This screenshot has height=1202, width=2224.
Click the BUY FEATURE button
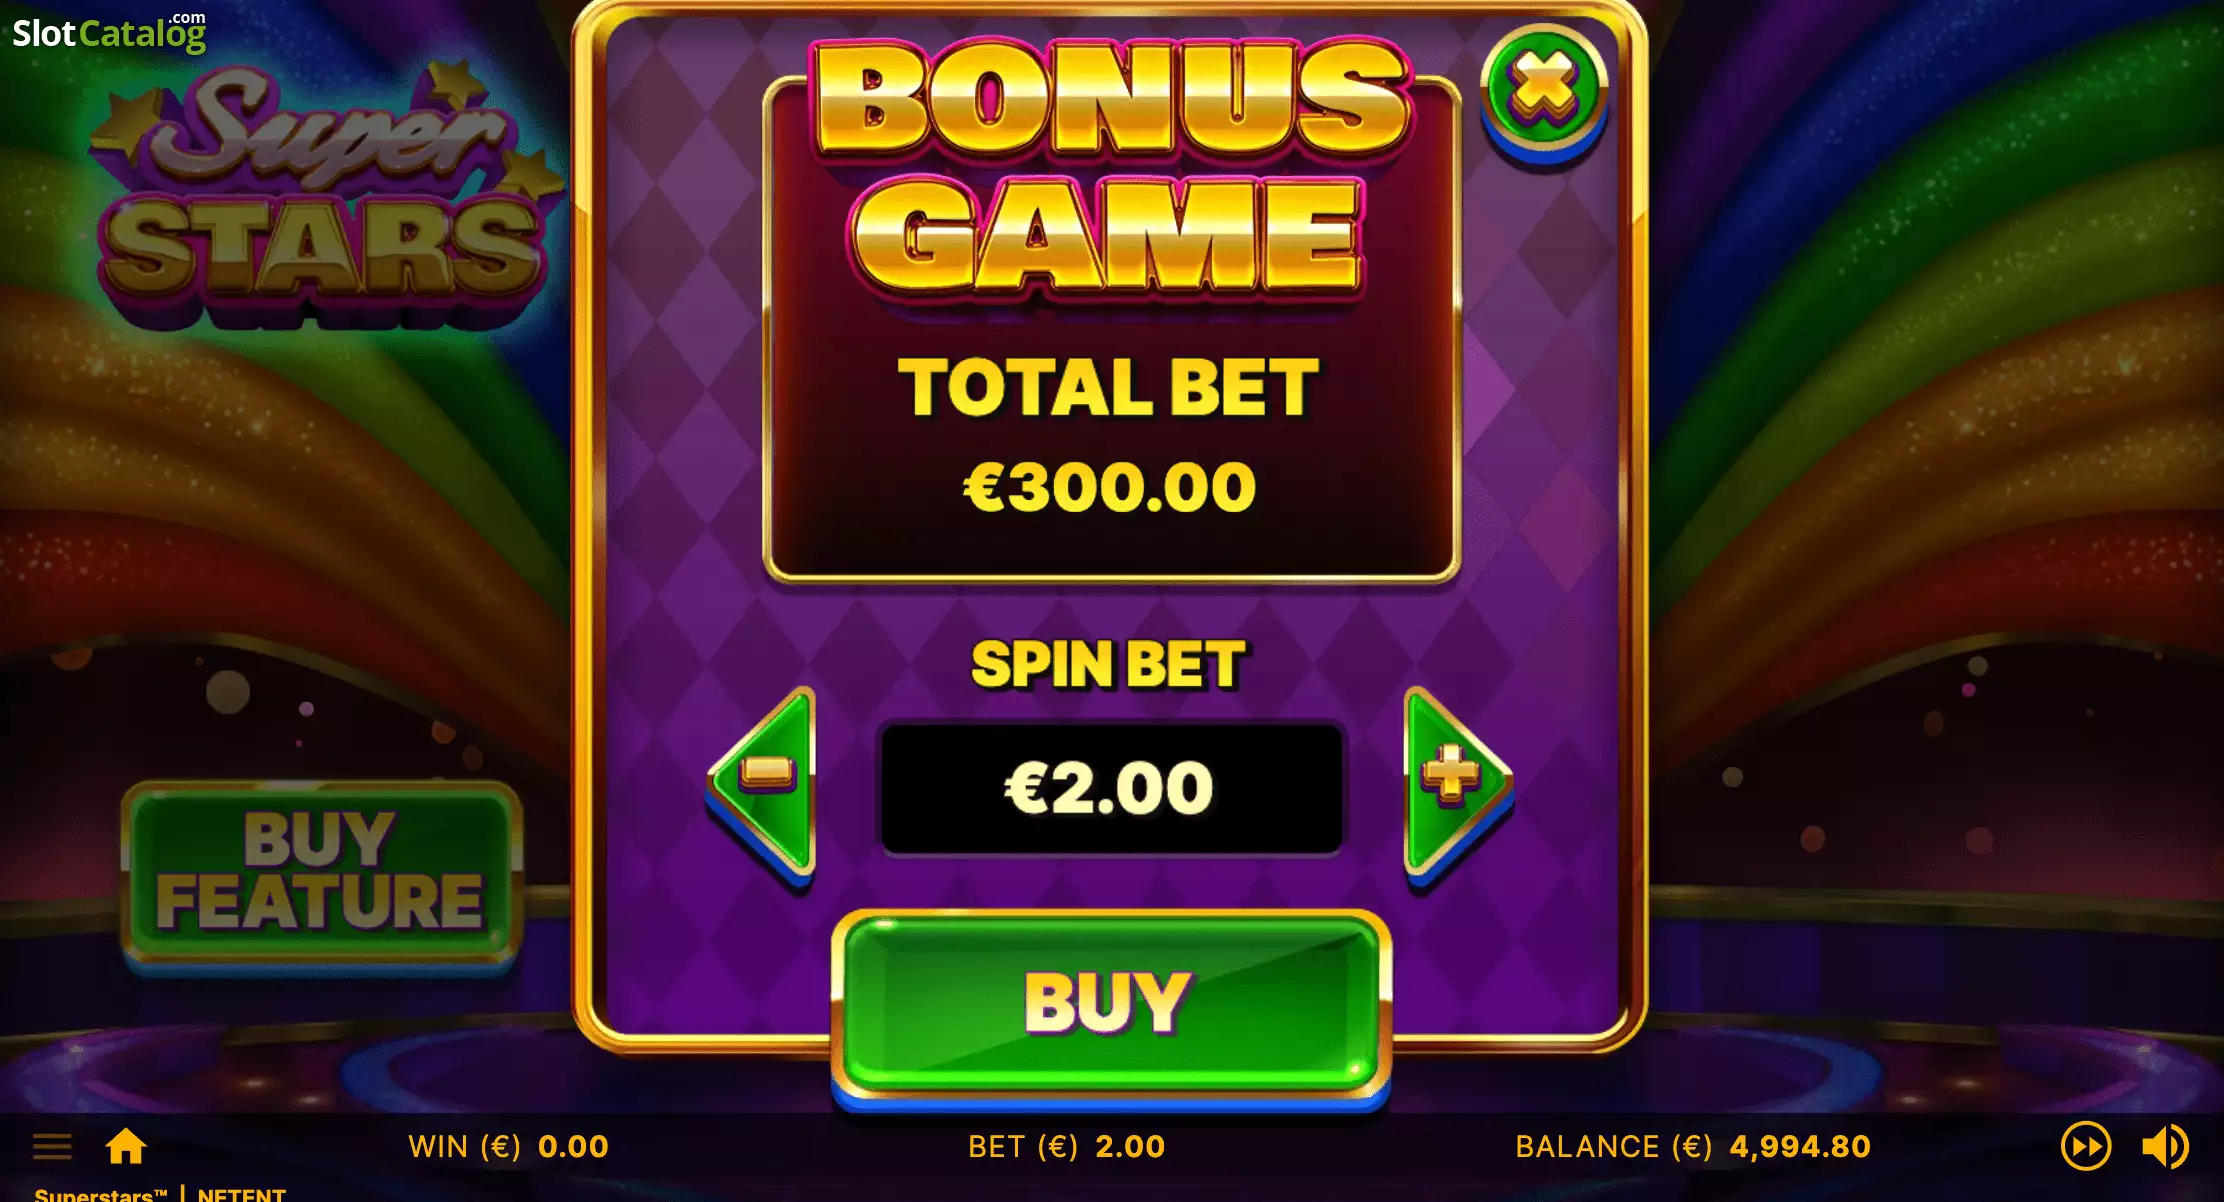click(x=320, y=872)
